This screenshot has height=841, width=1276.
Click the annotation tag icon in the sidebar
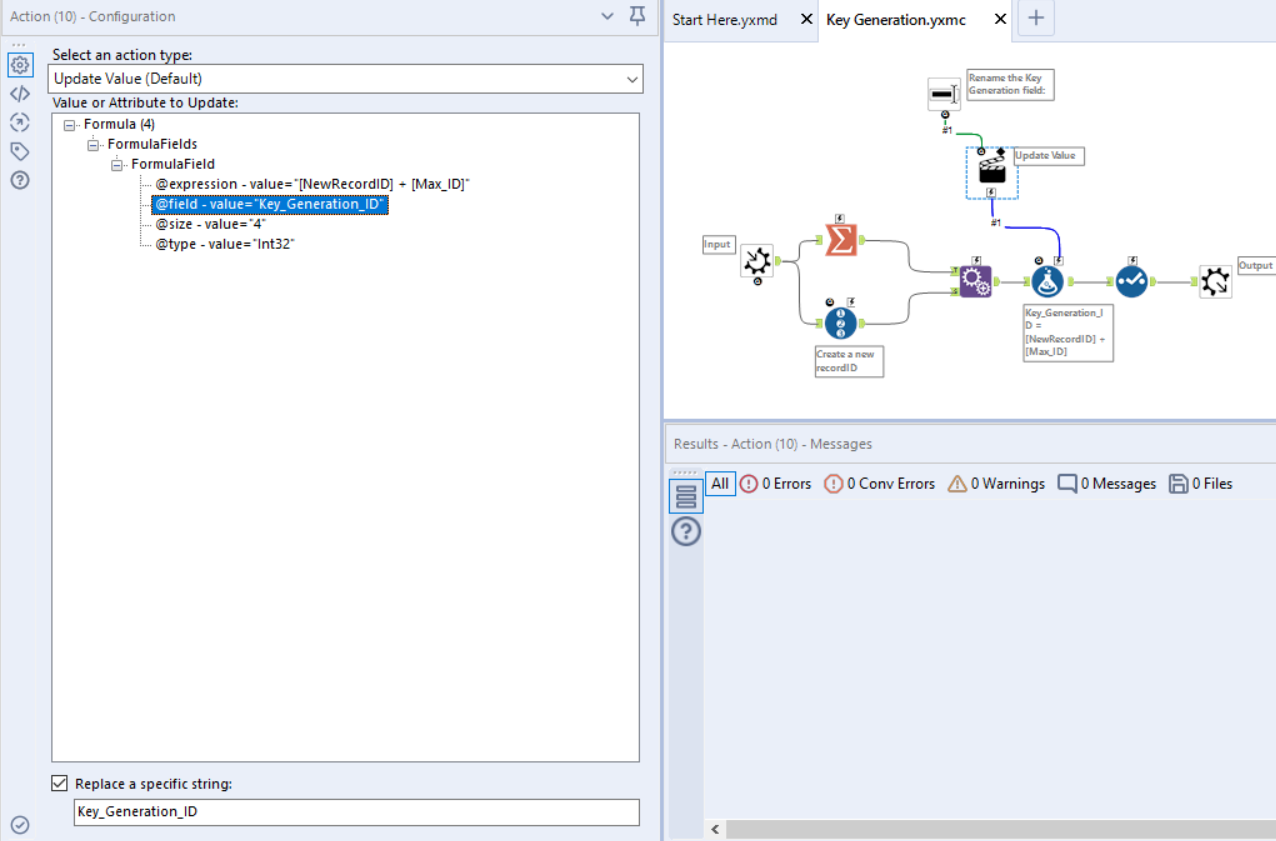tap(21, 151)
